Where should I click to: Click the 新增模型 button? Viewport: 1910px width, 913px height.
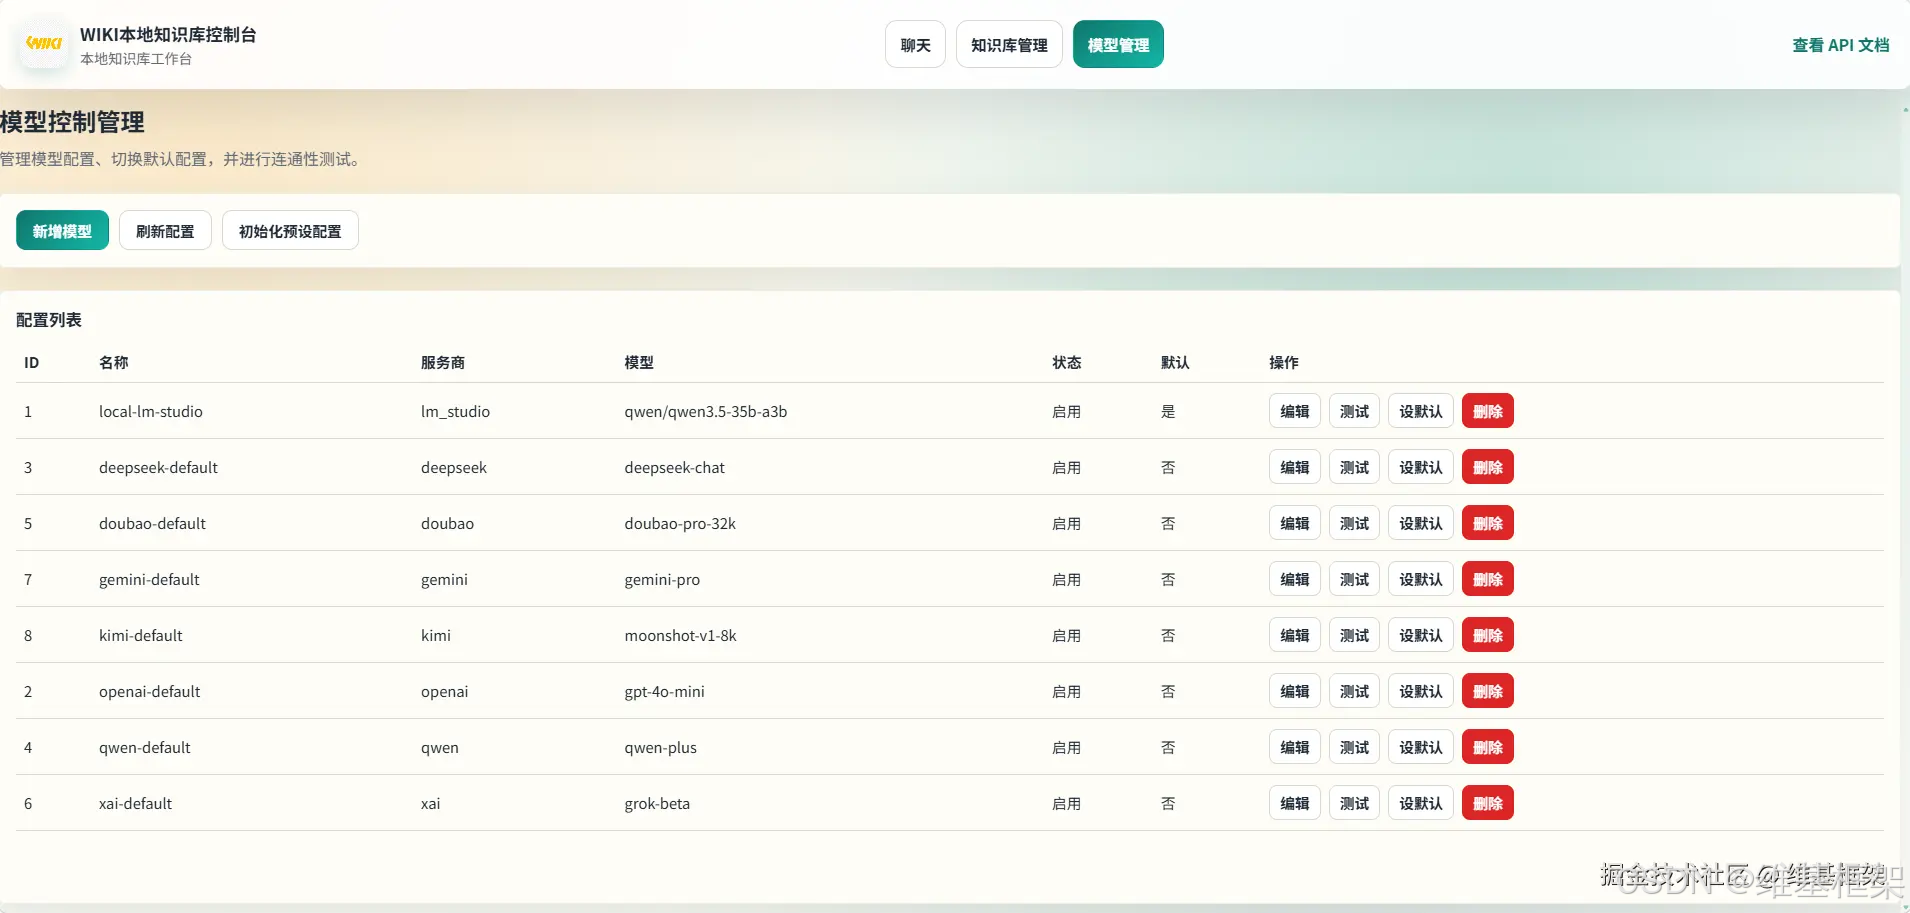62,231
